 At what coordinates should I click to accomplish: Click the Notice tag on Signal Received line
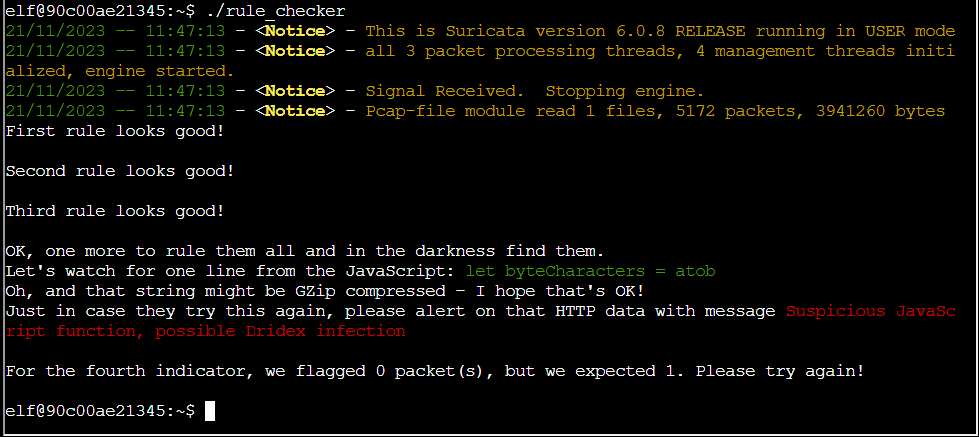[295, 91]
